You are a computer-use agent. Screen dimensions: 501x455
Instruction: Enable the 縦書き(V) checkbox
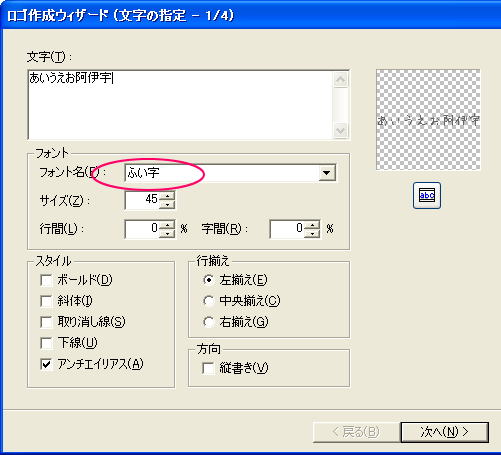coord(208,368)
